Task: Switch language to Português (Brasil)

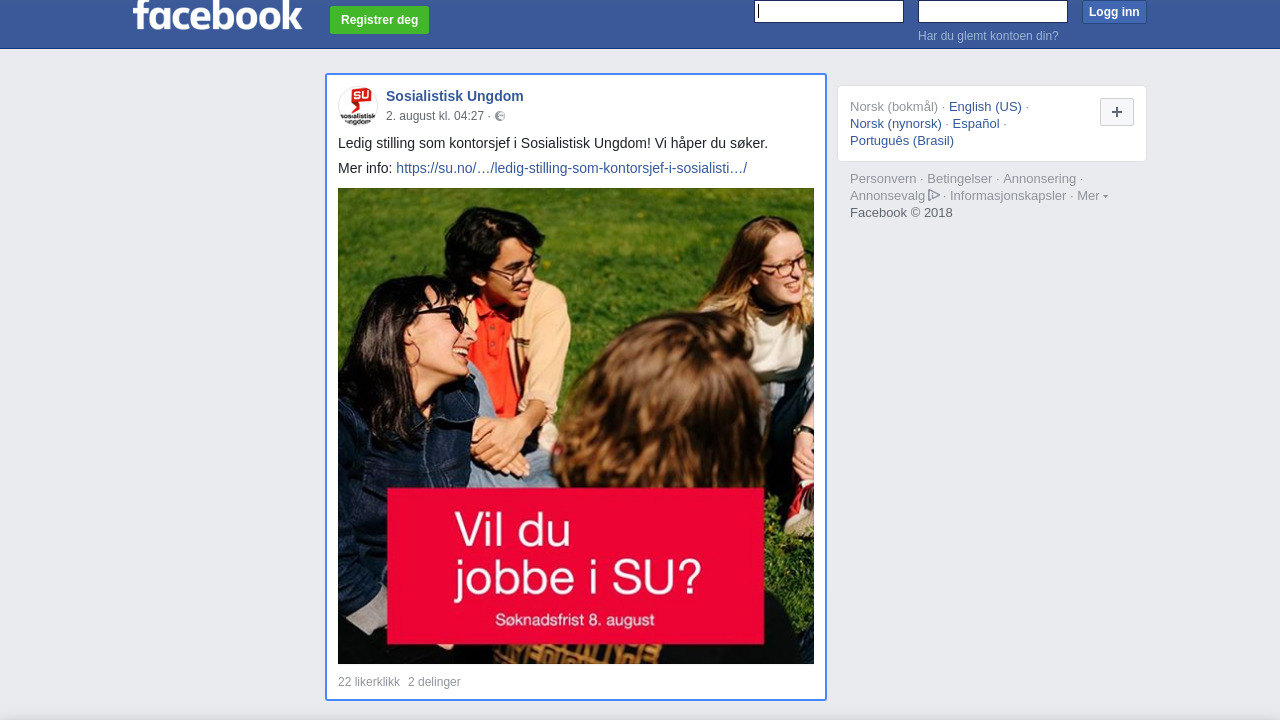Action: click(902, 141)
